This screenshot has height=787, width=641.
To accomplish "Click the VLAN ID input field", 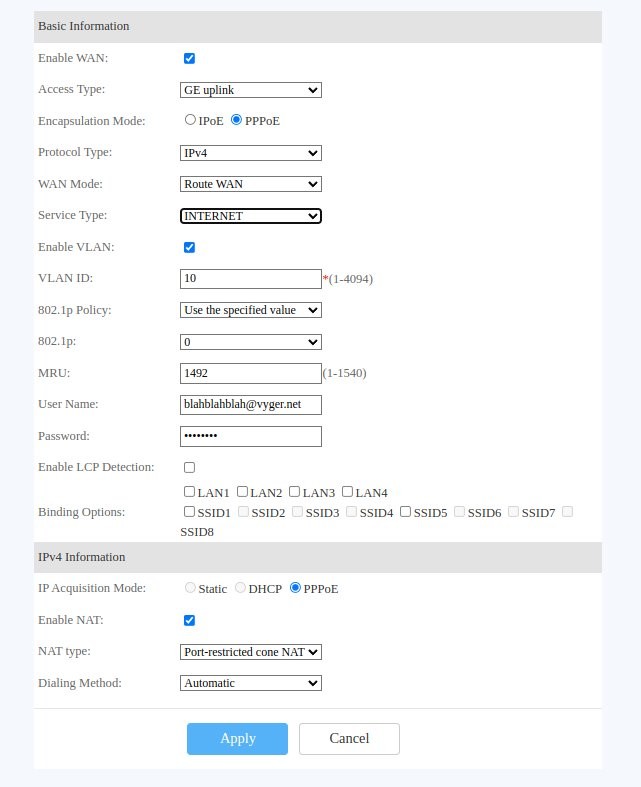I will pyautogui.click(x=250, y=278).
